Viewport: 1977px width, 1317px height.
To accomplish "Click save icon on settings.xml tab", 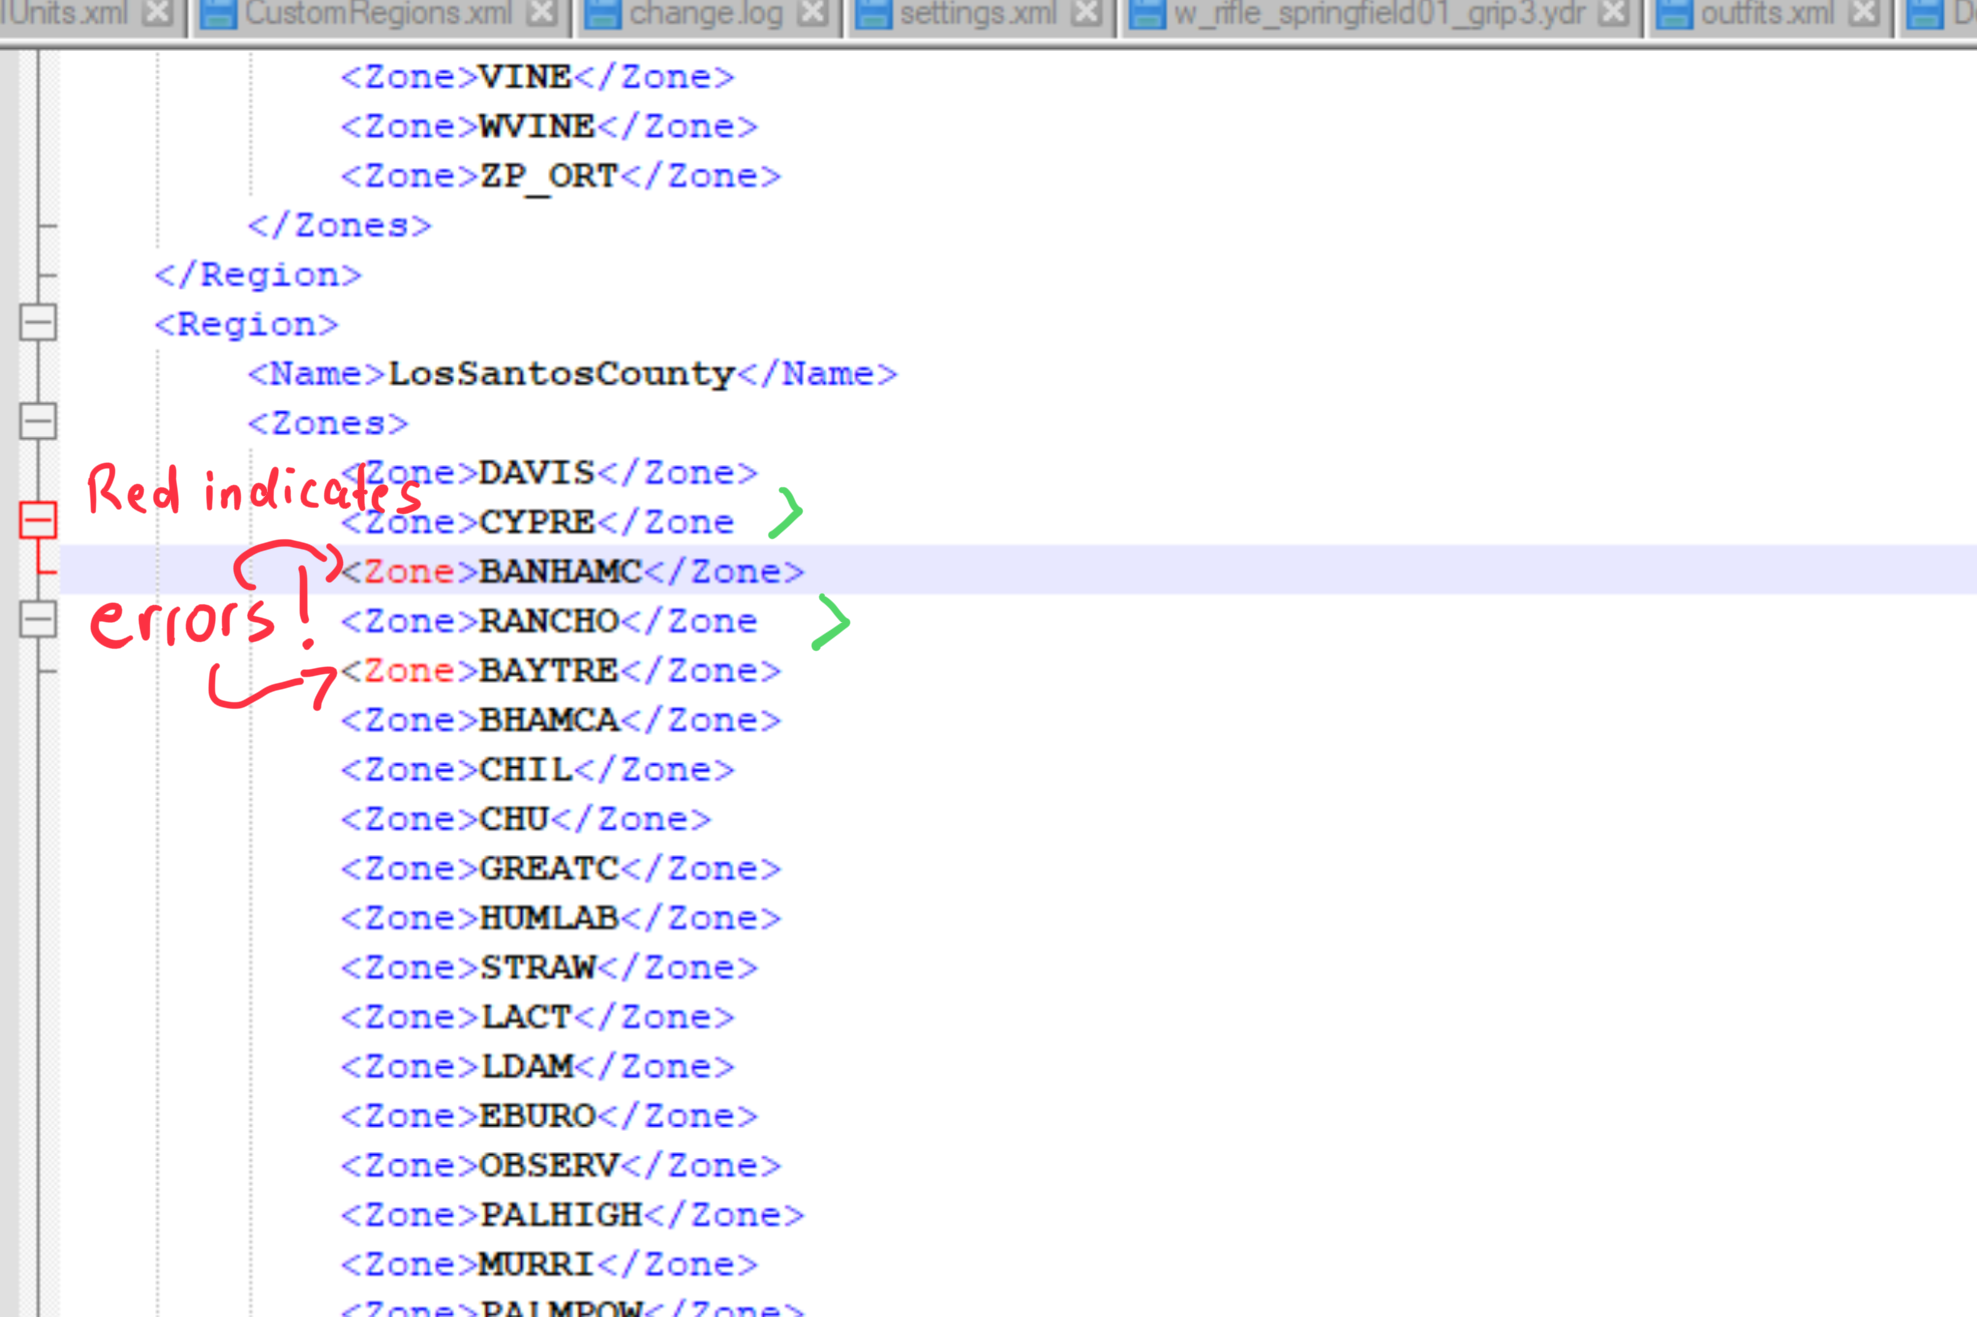I will [x=872, y=14].
